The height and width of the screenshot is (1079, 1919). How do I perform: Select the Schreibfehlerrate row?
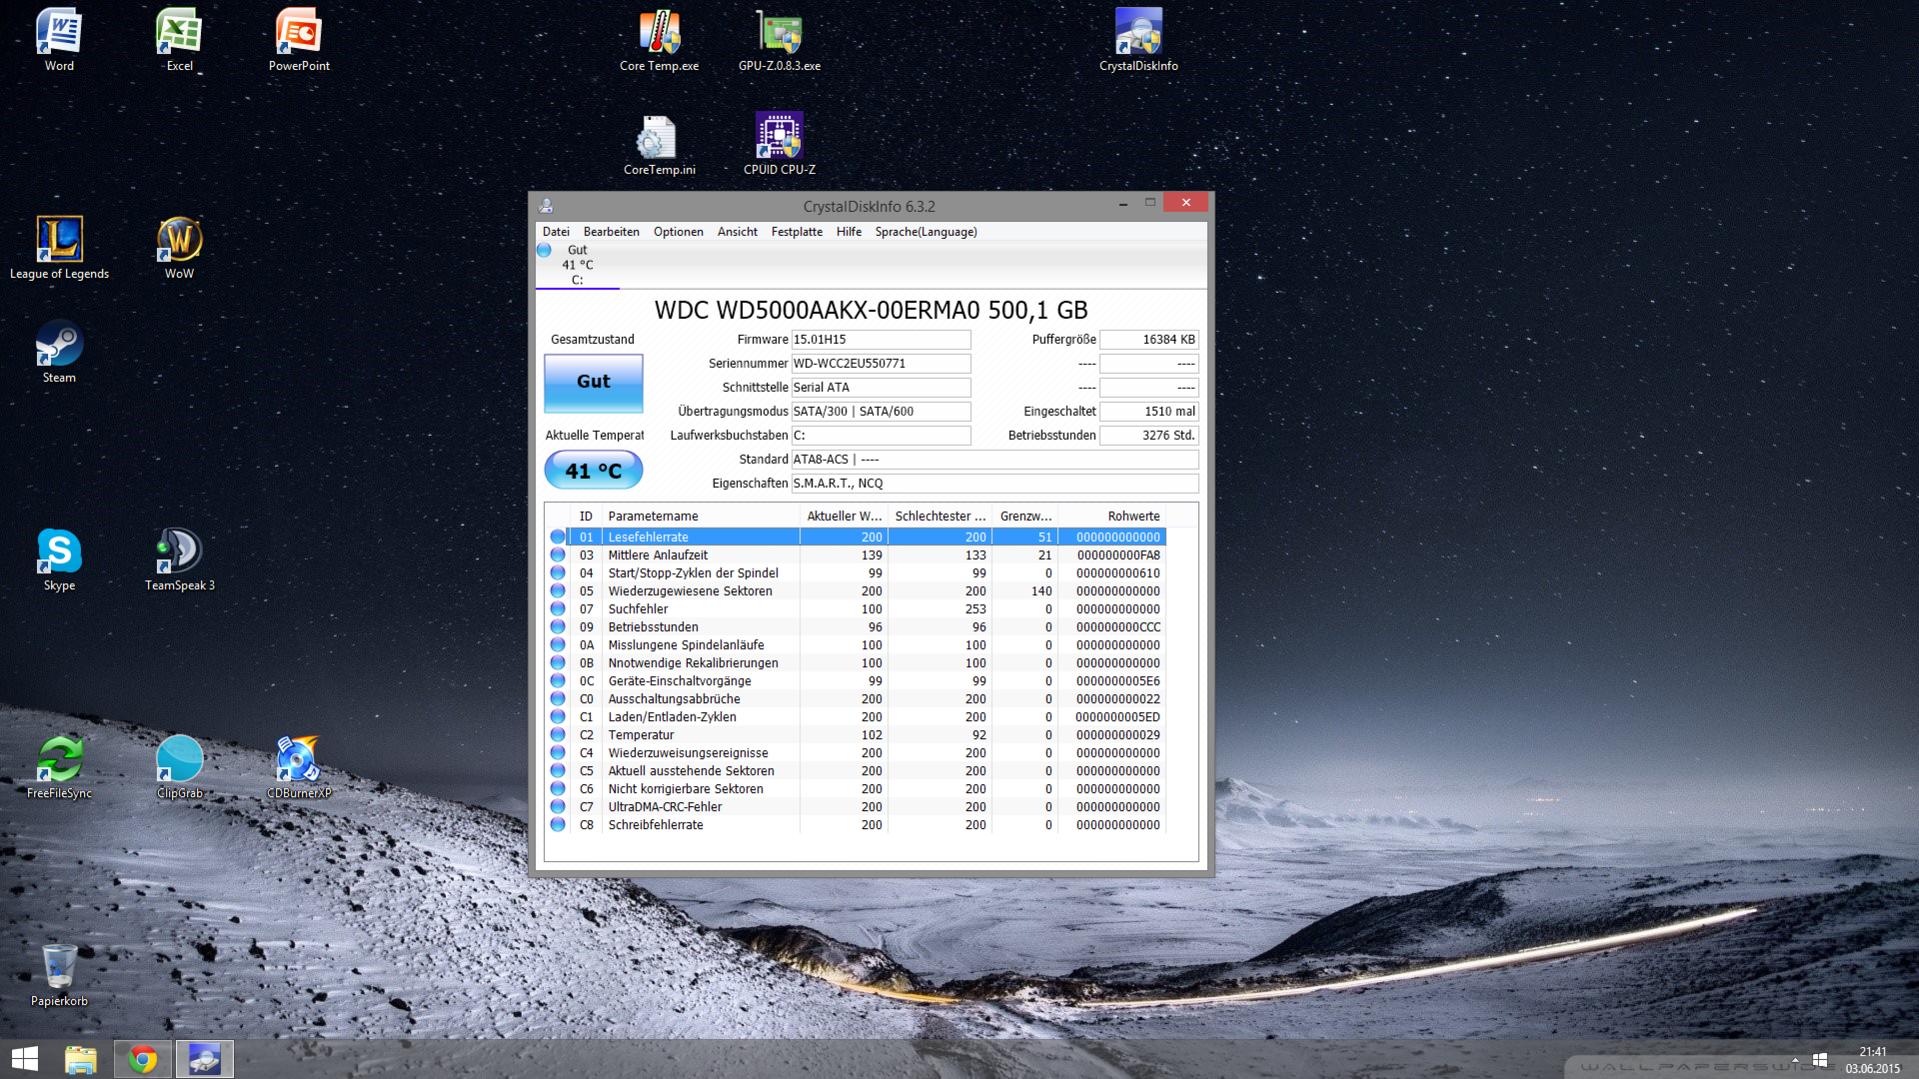coord(857,825)
